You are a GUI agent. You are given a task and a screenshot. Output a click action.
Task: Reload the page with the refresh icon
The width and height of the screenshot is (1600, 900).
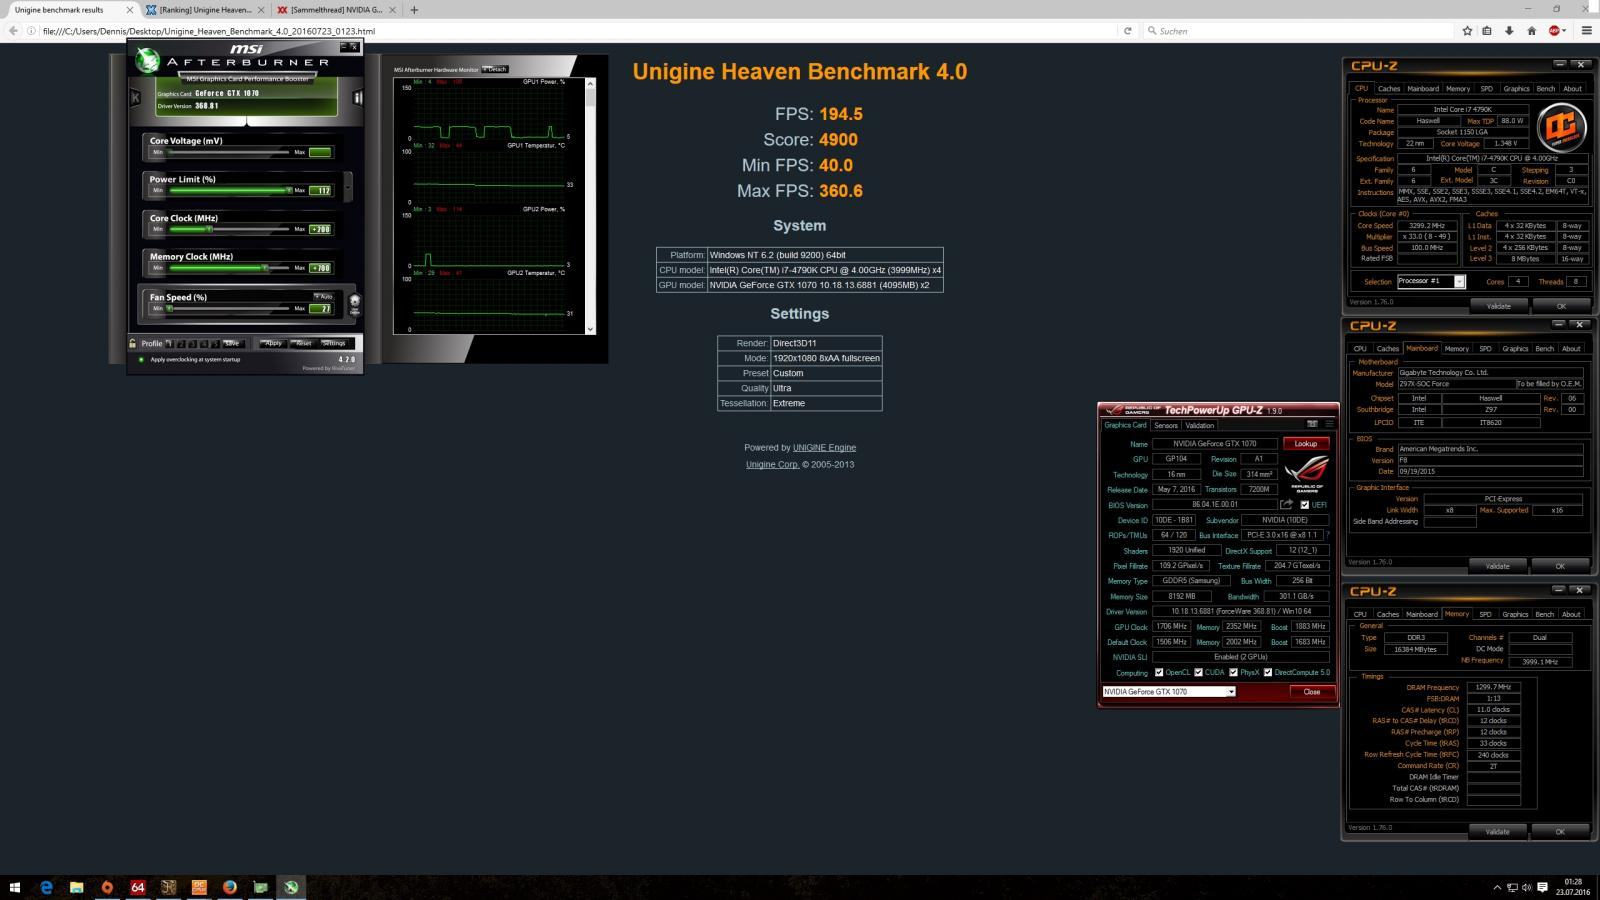tap(1128, 31)
